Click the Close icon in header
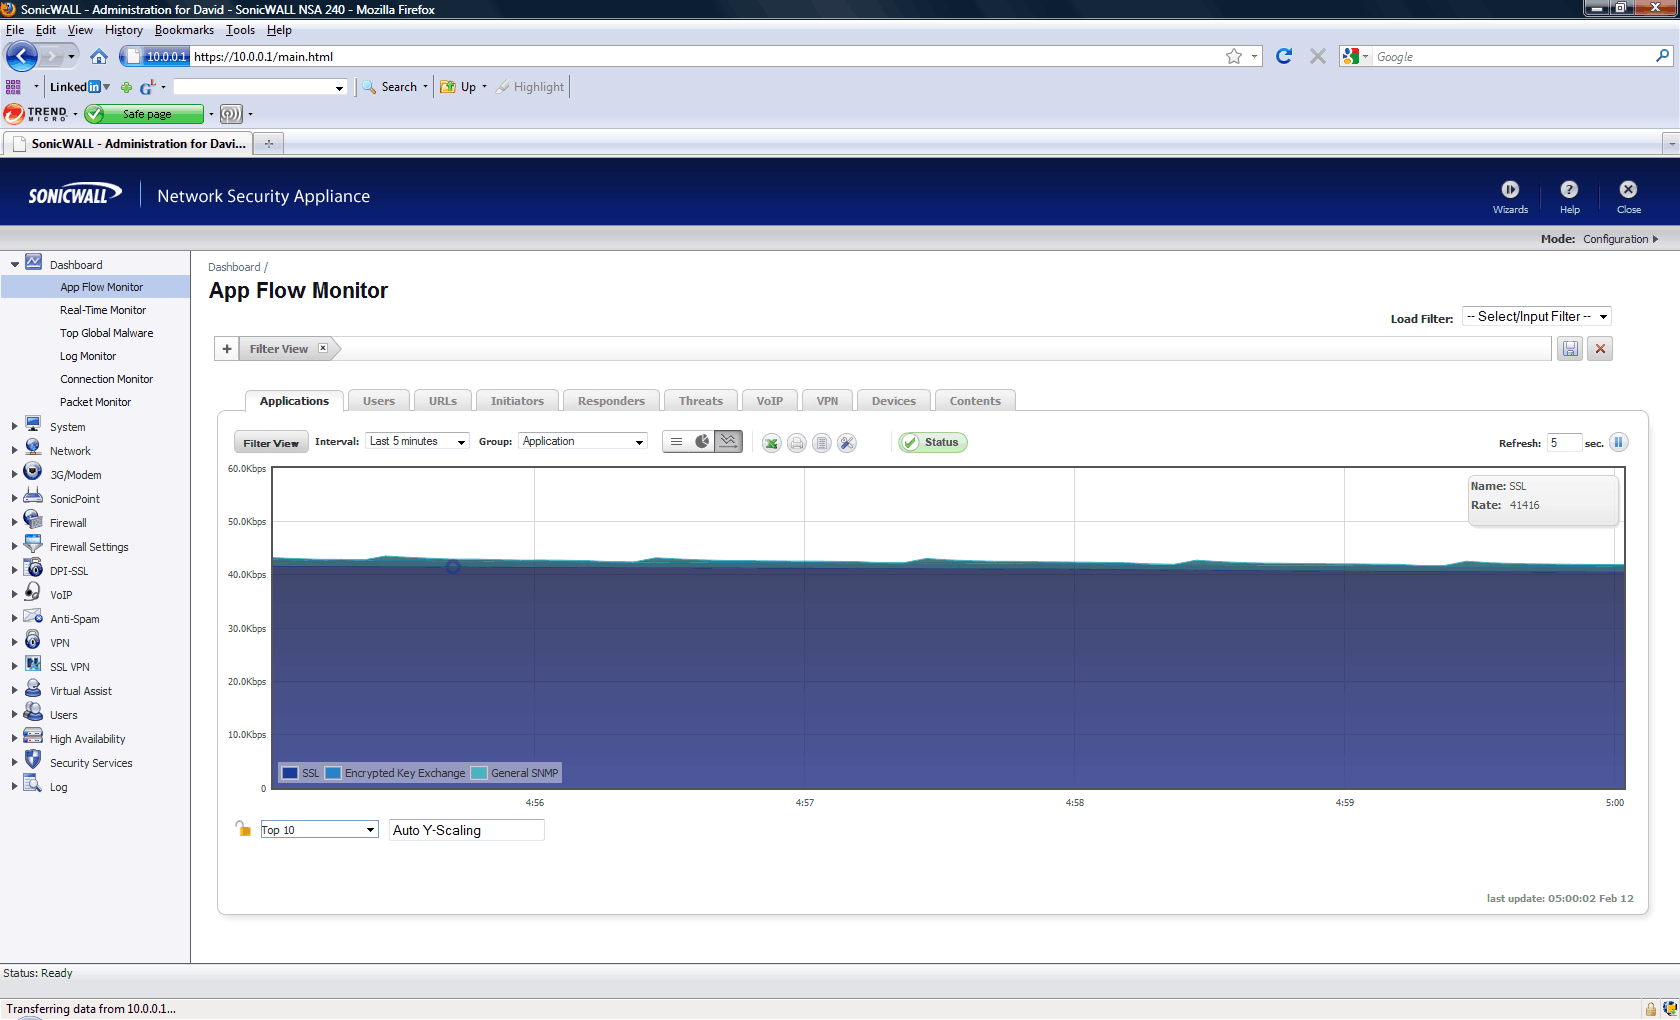 tap(1628, 196)
